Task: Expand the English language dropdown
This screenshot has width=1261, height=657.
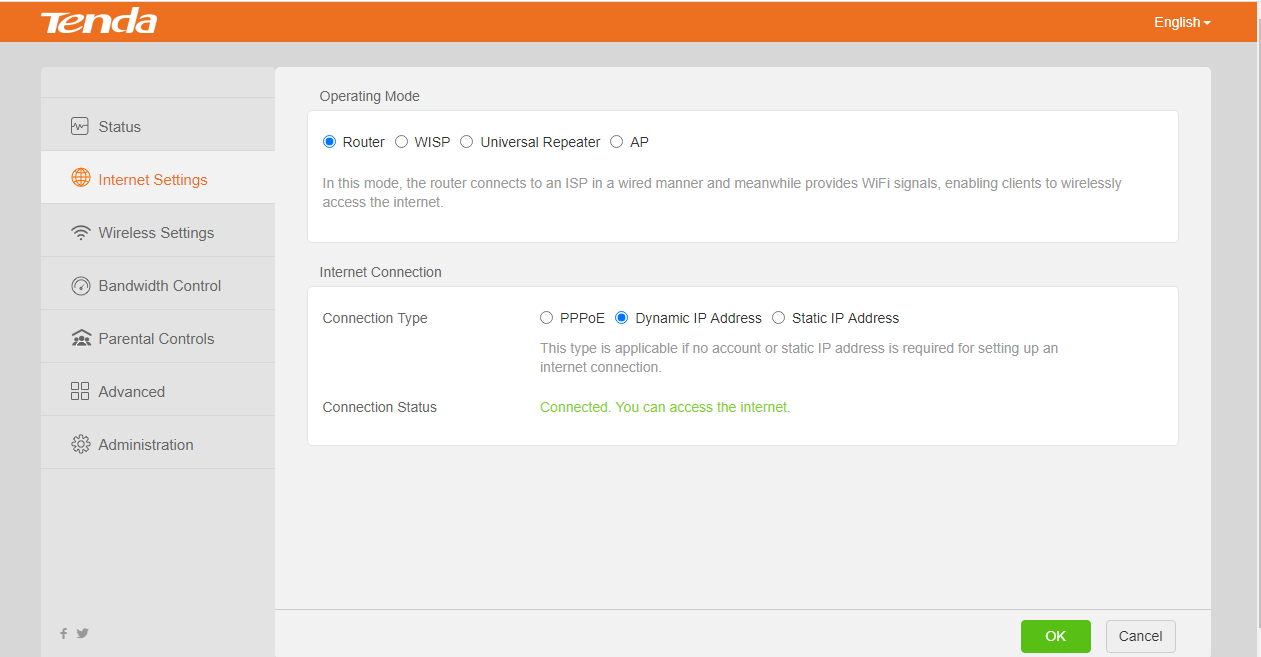Action: 1182,22
